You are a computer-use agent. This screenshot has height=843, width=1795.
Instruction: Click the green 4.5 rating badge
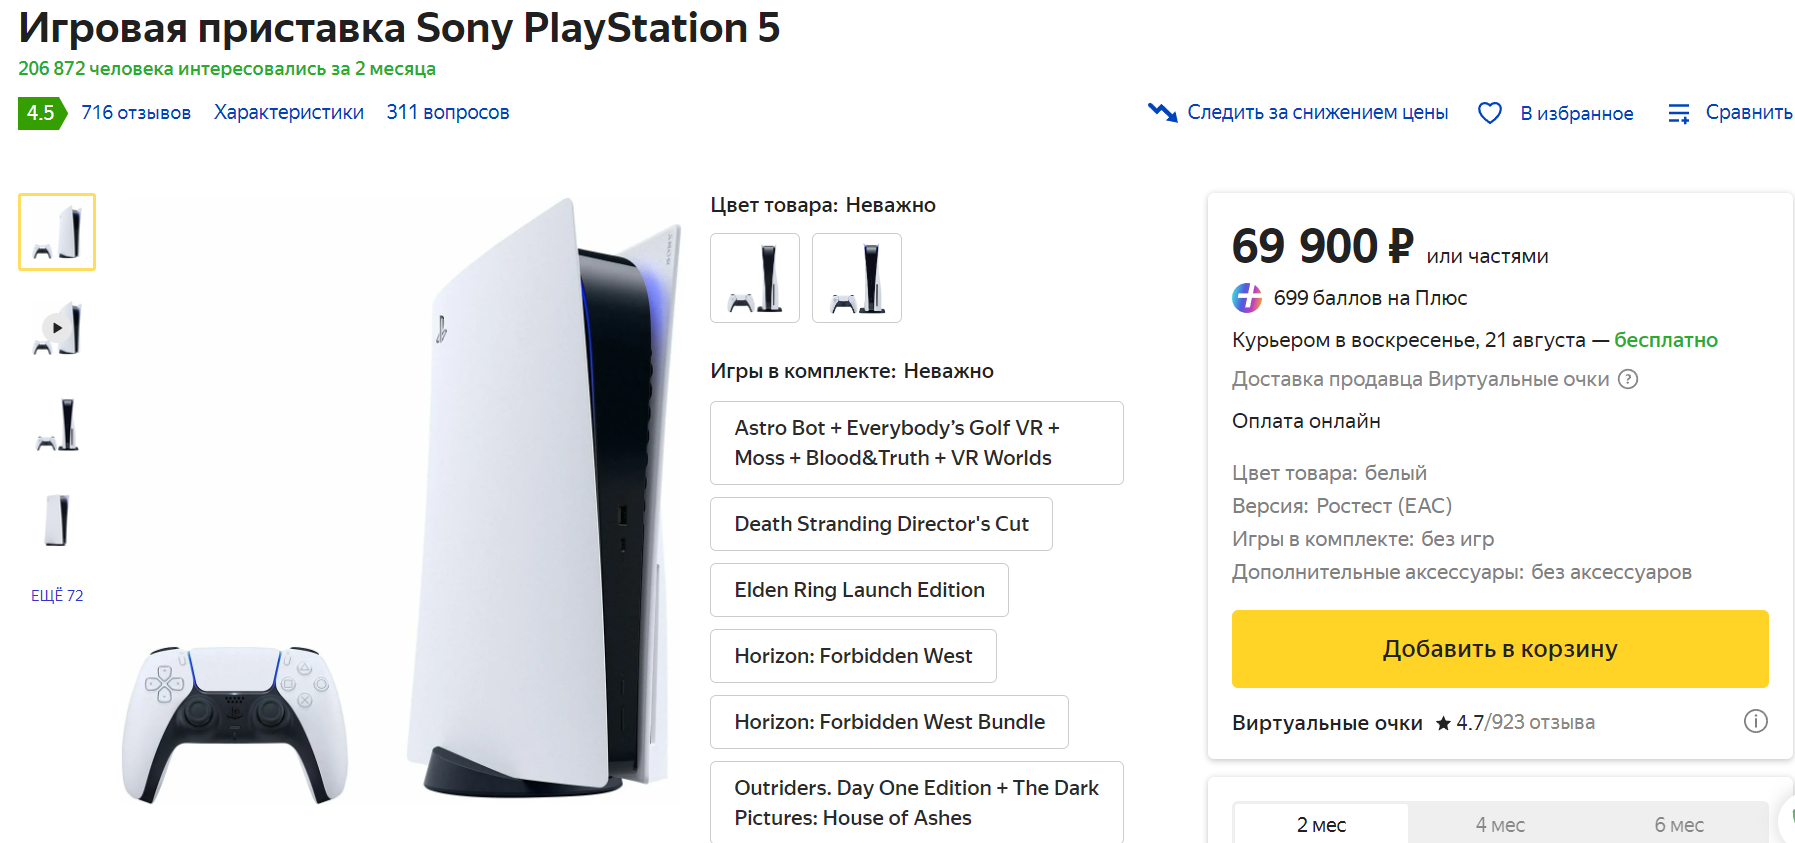[x=41, y=113]
